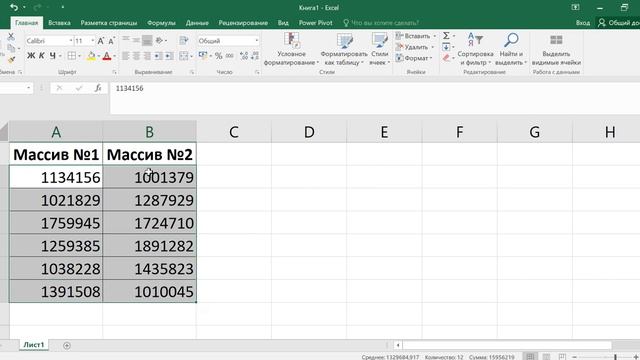The width and height of the screenshot is (640, 360).
Task: Click Выделить видимые ячейки button
Action: [556, 49]
